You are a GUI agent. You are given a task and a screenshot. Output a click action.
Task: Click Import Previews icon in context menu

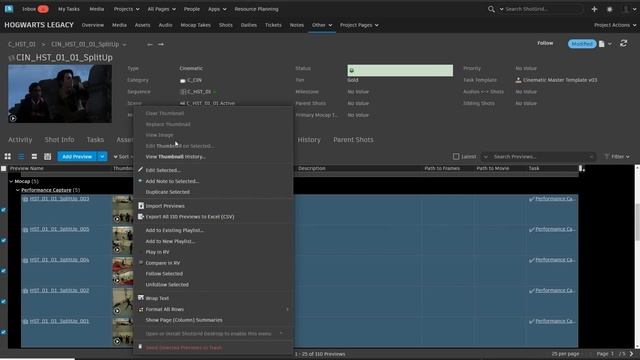[141, 206]
